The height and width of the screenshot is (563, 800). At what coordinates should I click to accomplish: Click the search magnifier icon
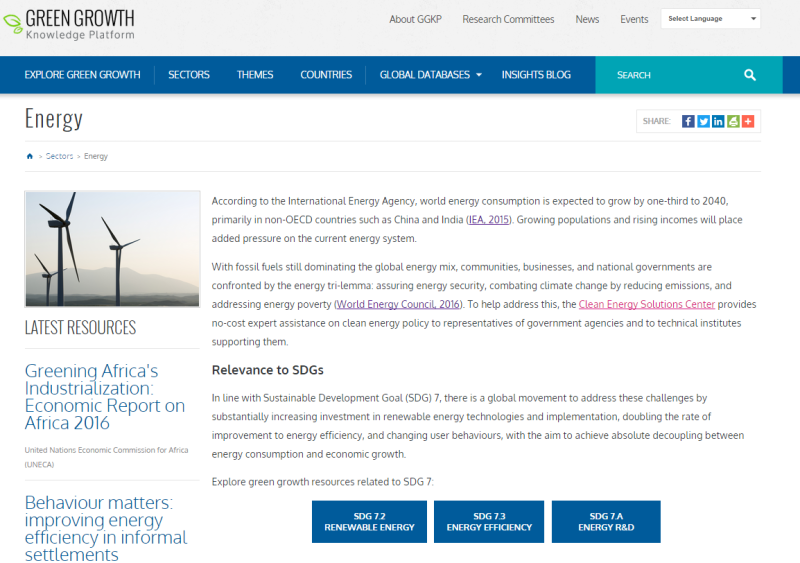pos(750,75)
